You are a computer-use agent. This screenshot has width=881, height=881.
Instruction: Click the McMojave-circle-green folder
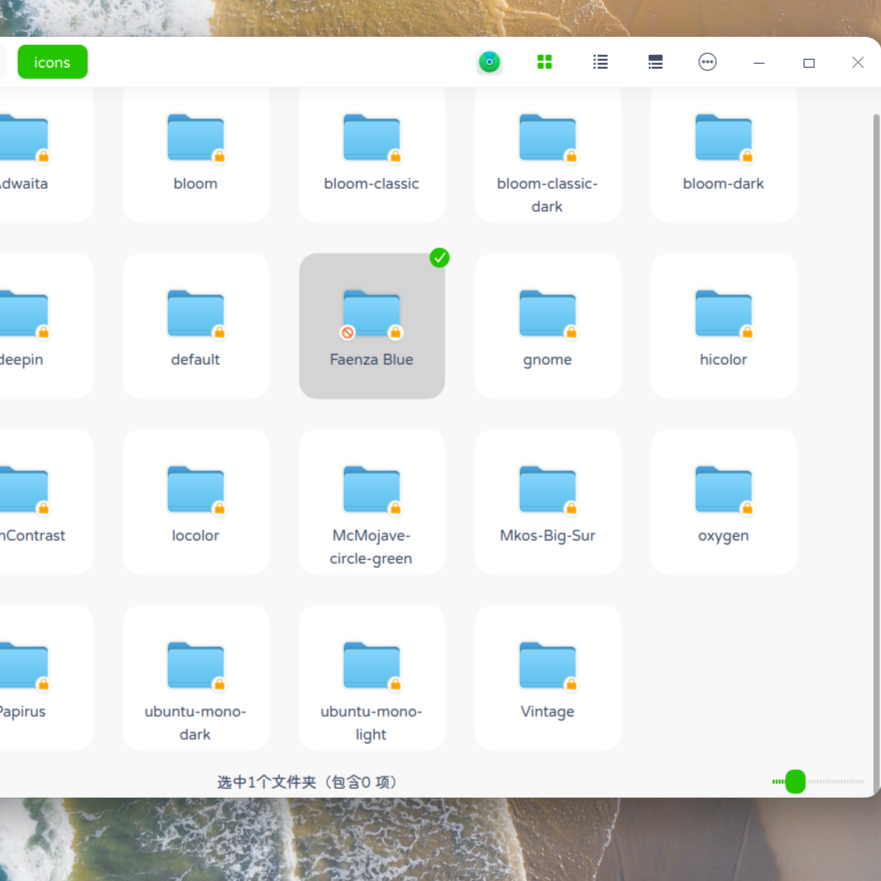(371, 491)
